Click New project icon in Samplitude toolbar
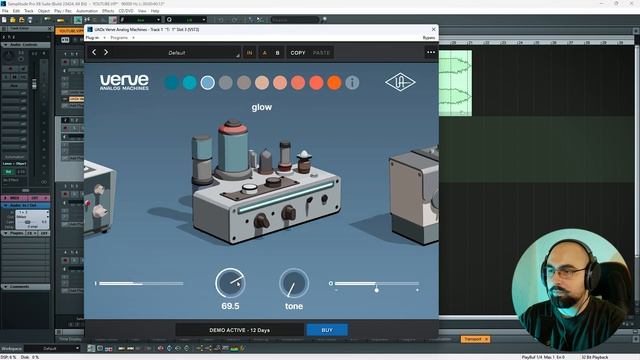This screenshot has height=360, width=640. 4,20
